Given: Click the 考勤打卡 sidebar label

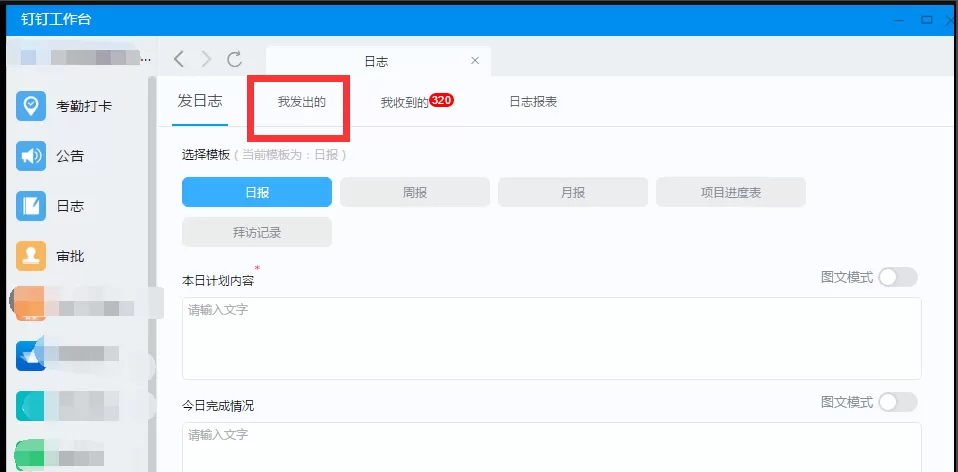Looking at the screenshot, I should [x=84, y=106].
